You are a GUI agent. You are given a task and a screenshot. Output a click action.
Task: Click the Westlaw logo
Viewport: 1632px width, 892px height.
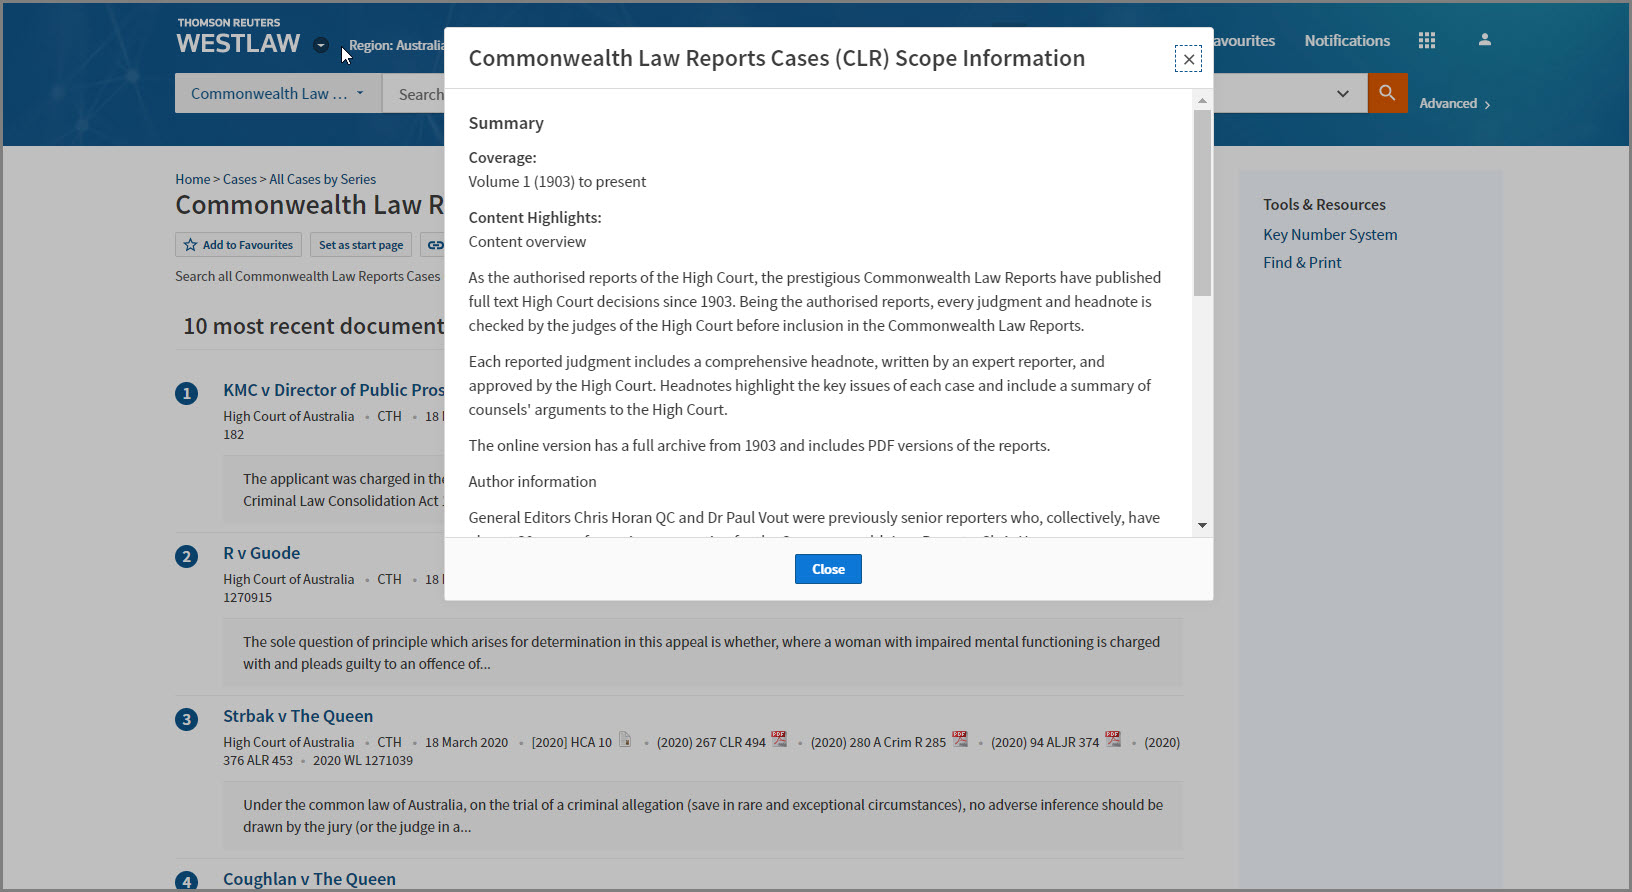[x=238, y=37]
